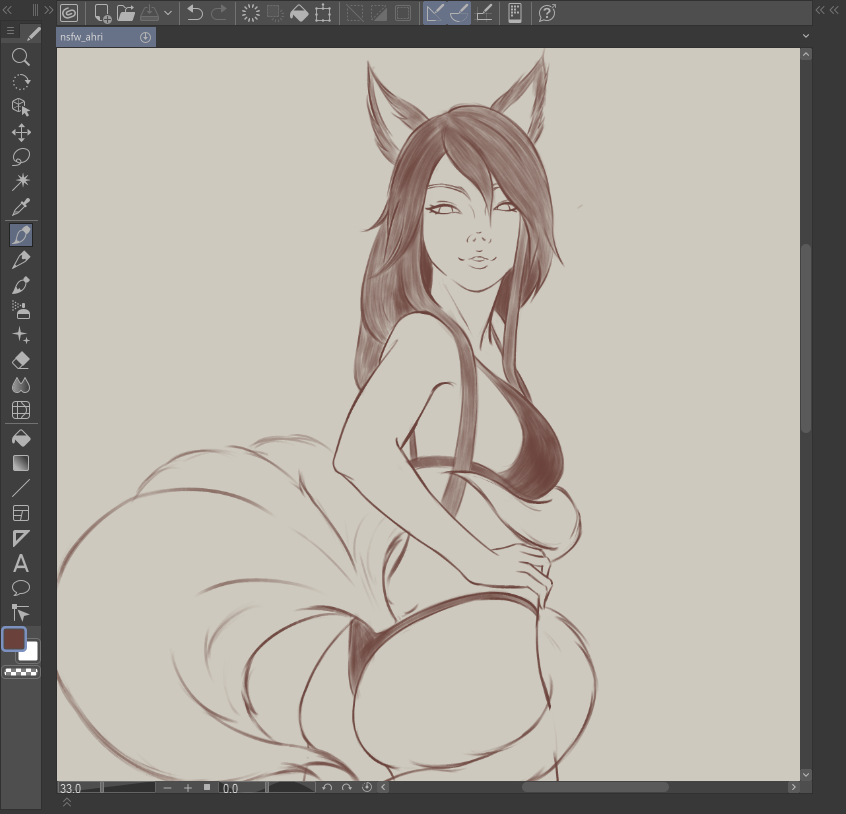This screenshot has height=814, width=846.
Task: Select the transparent color checkered swatch
Action: click(21, 672)
